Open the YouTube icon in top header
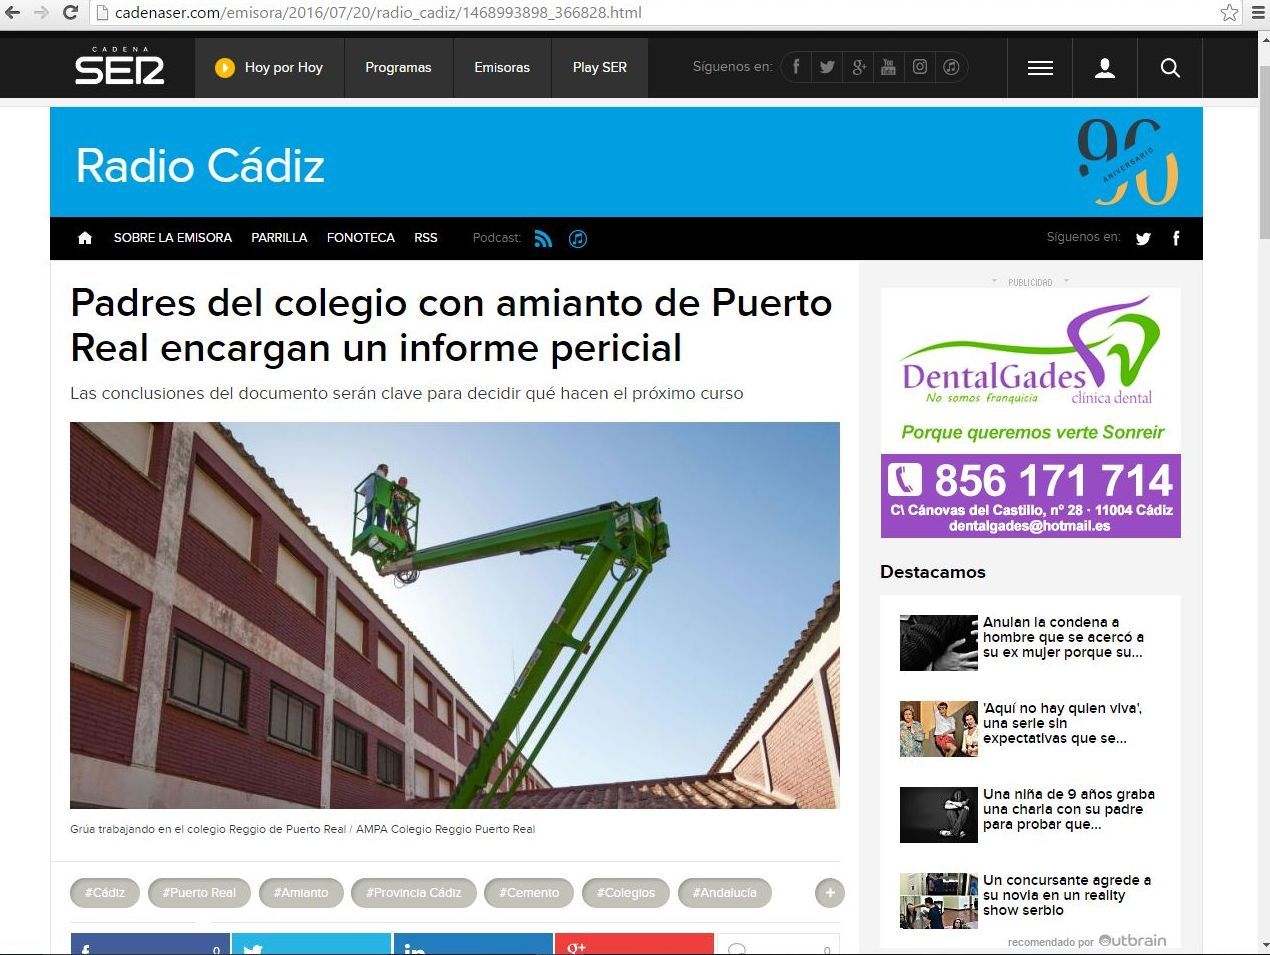Image resolution: width=1270 pixels, height=955 pixels. coord(888,67)
